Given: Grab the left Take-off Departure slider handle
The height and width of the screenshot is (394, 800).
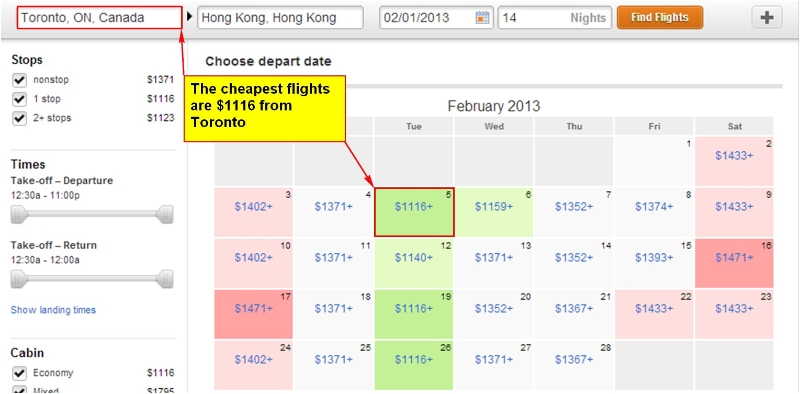Looking at the screenshot, I should (x=19, y=214).
